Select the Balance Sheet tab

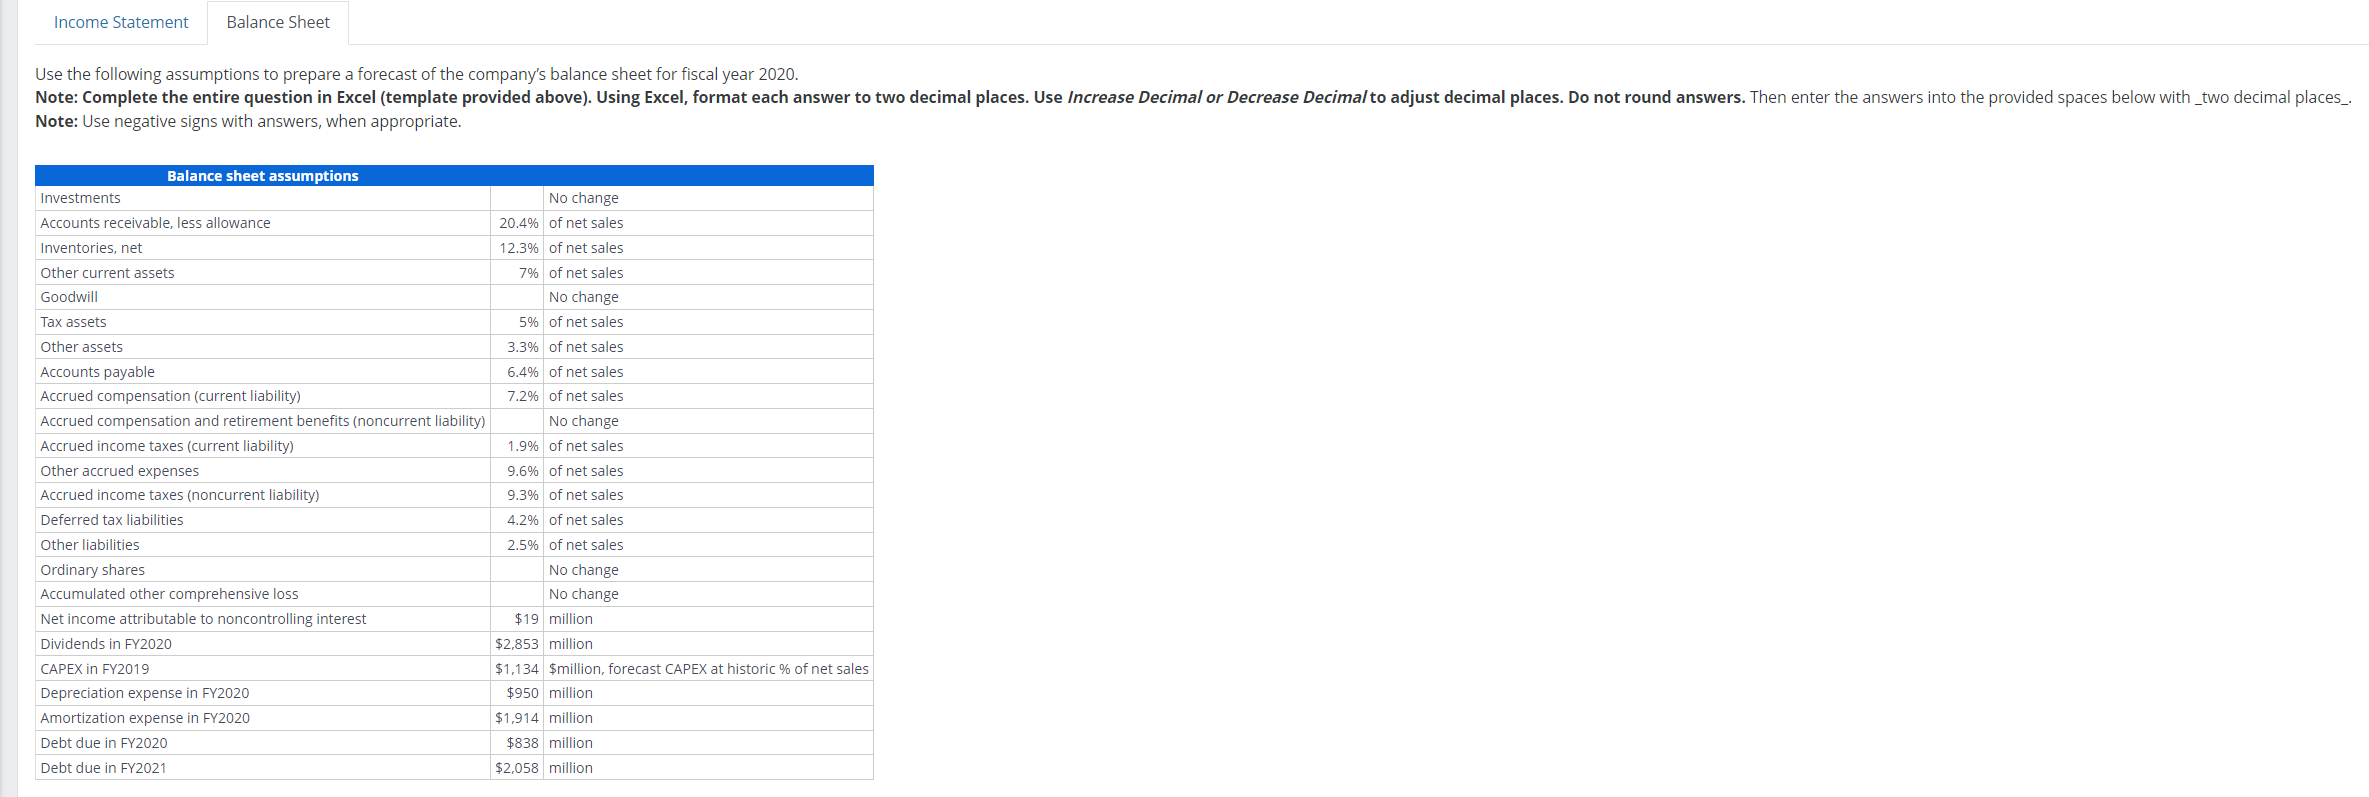[x=277, y=22]
